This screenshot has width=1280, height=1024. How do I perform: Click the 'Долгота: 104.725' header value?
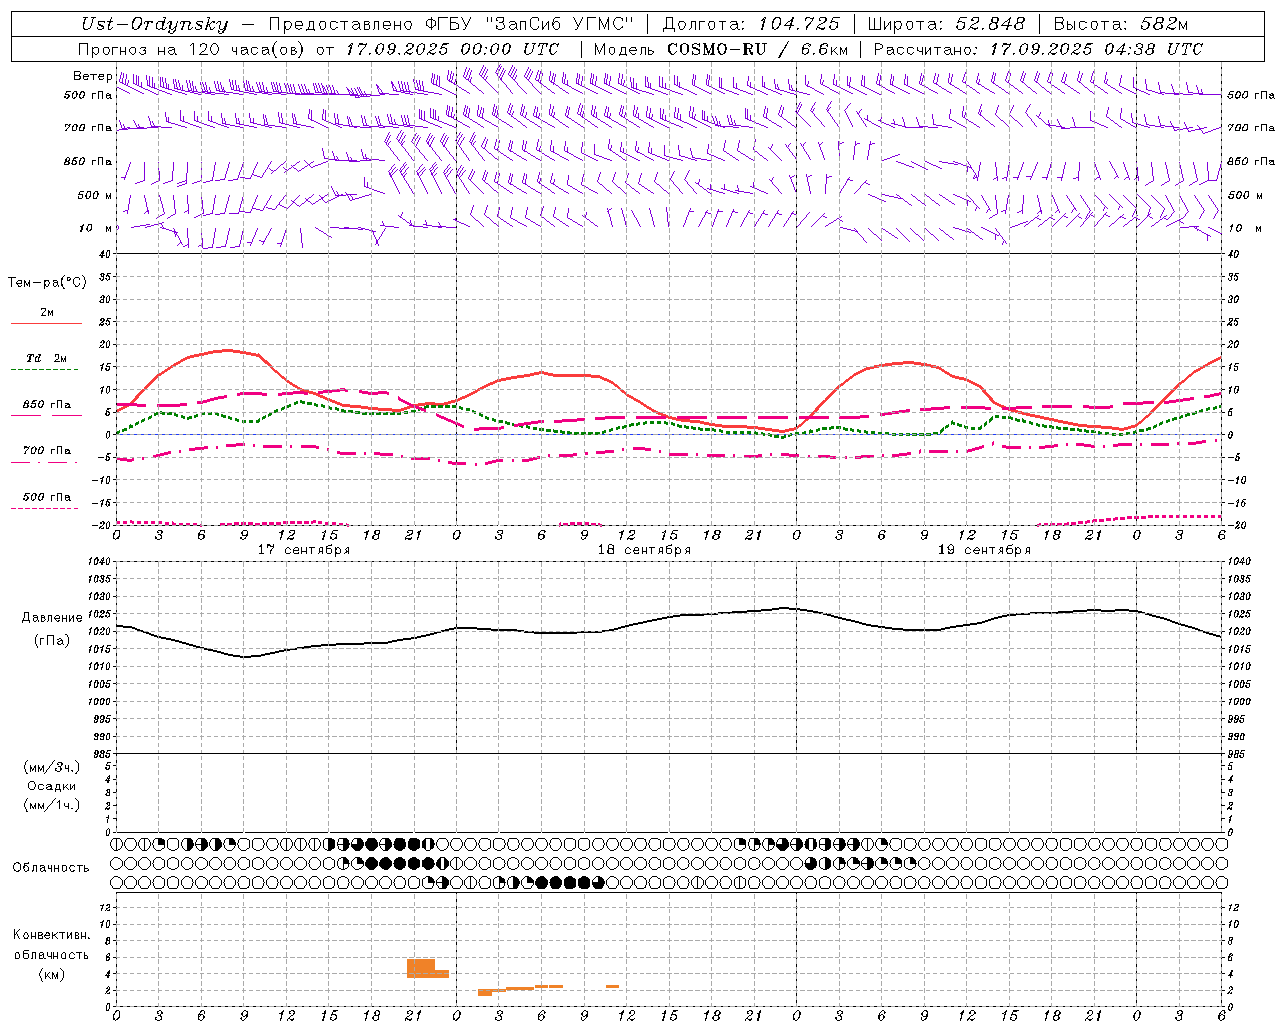pos(751,24)
